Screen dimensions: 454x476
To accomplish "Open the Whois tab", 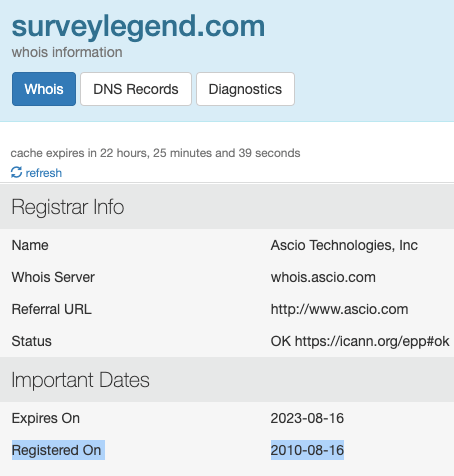I will pyautogui.click(x=44, y=89).
